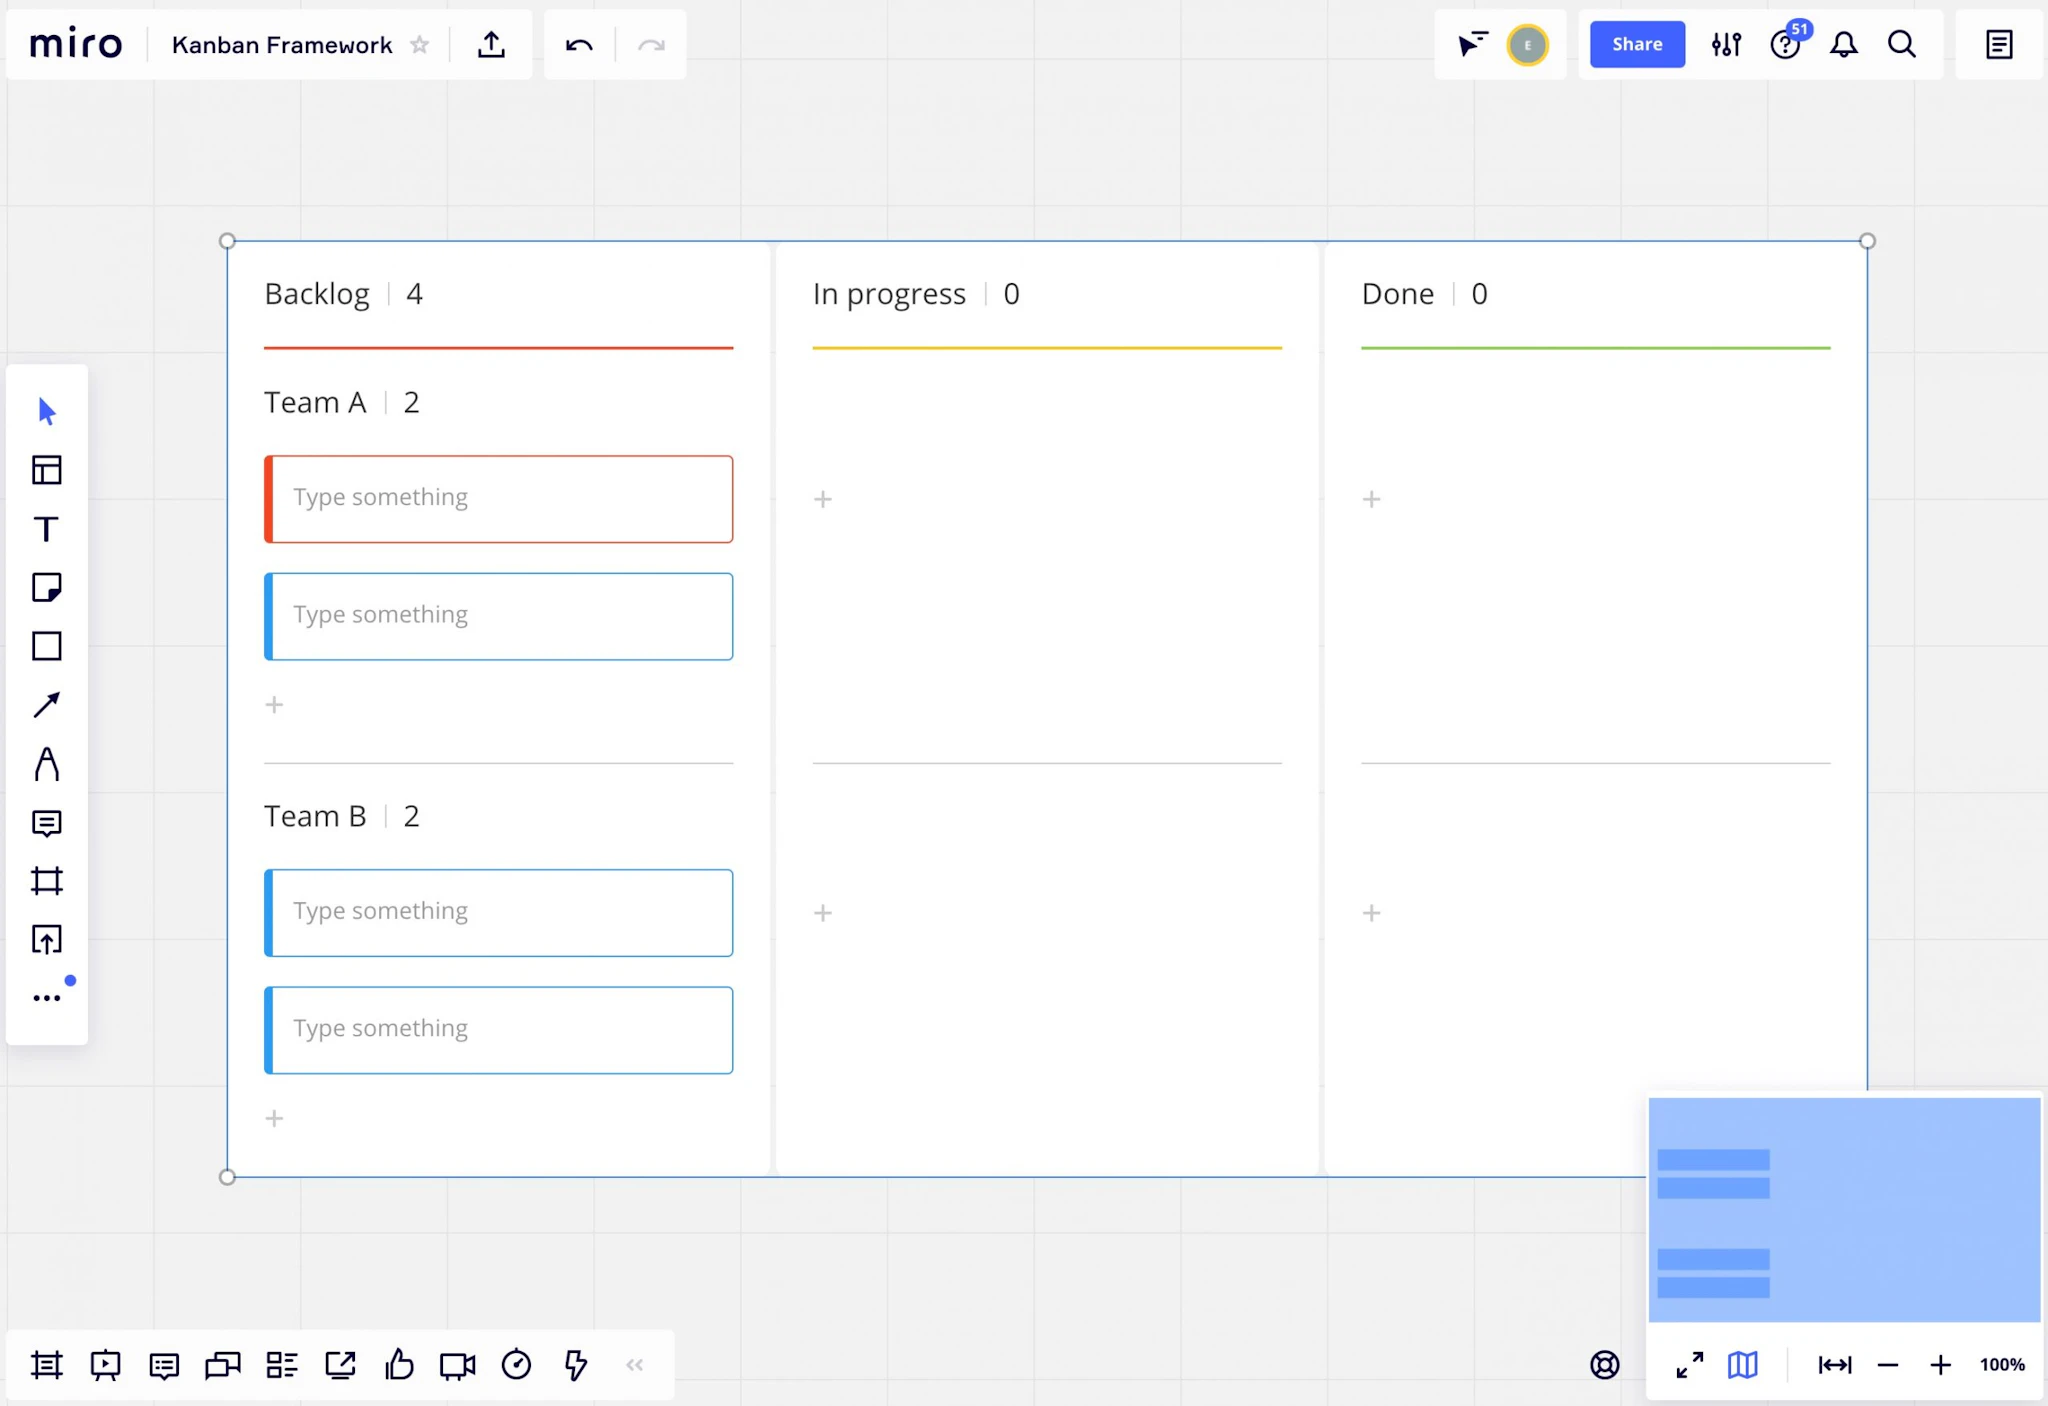The image size is (2048, 1406).
Task: Collapse the bottom toolbar chevrons
Action: point(634,1365)
